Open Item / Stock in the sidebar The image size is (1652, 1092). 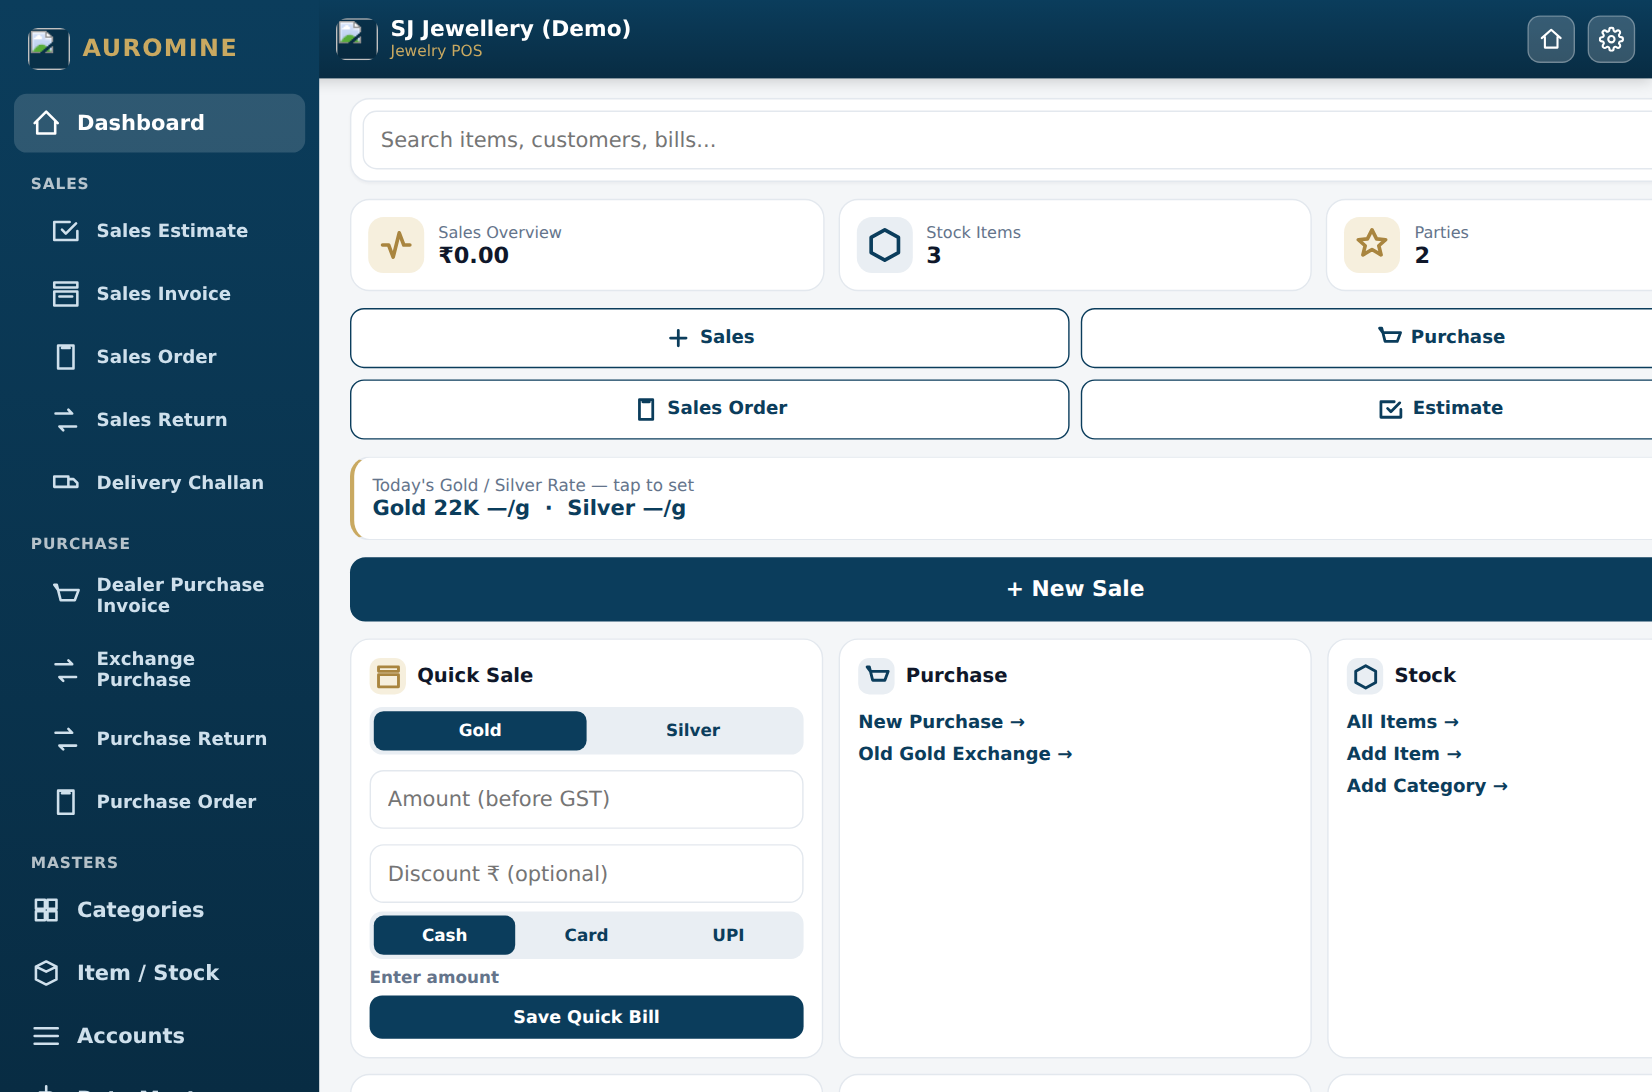click(x=160, y=973)
